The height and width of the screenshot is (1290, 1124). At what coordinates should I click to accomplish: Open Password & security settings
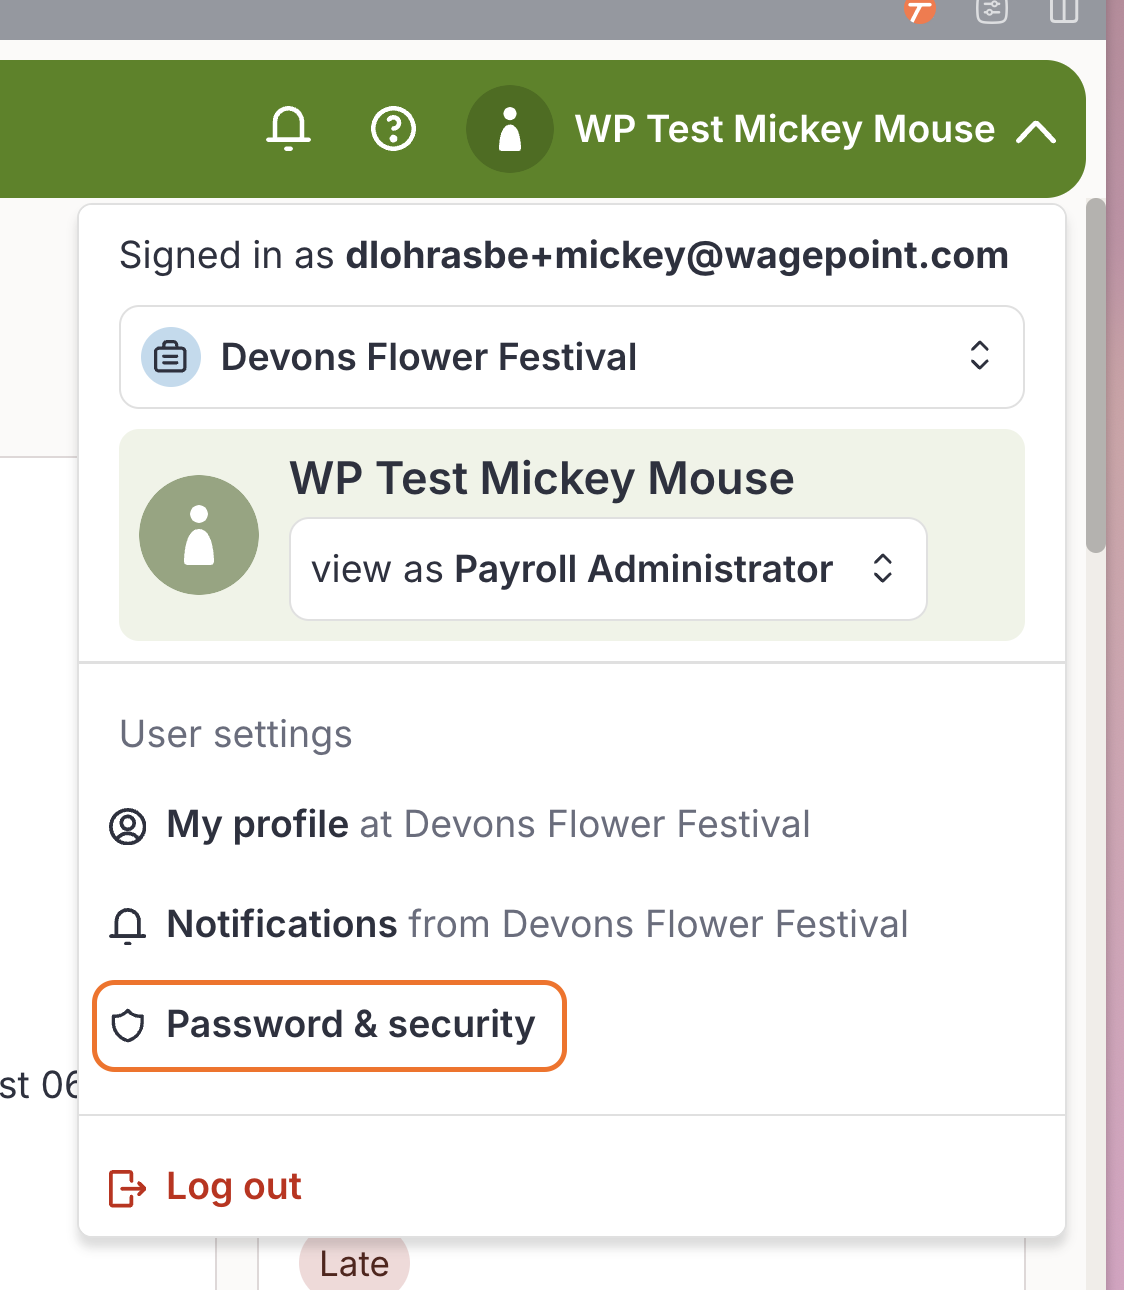pos(330,1026)
